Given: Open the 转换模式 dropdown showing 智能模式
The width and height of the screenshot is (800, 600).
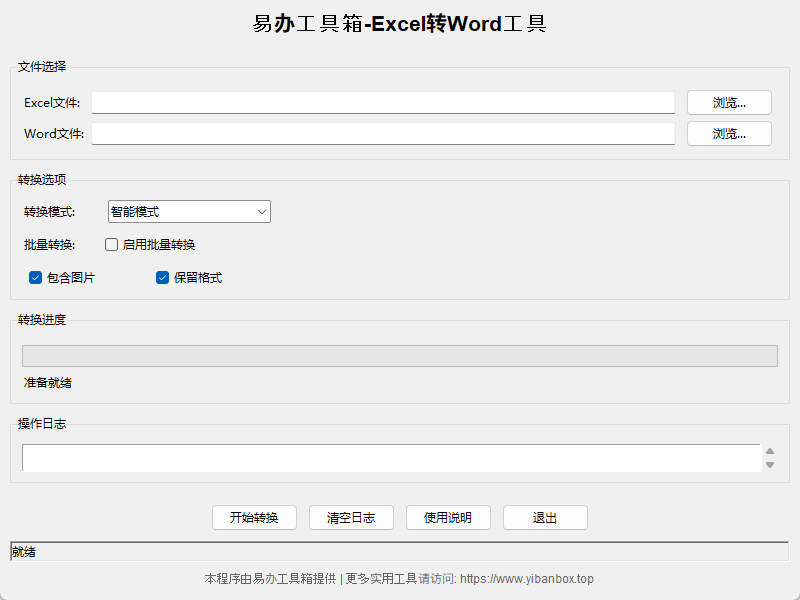Looking at the screenshot, I should [189, 212].
